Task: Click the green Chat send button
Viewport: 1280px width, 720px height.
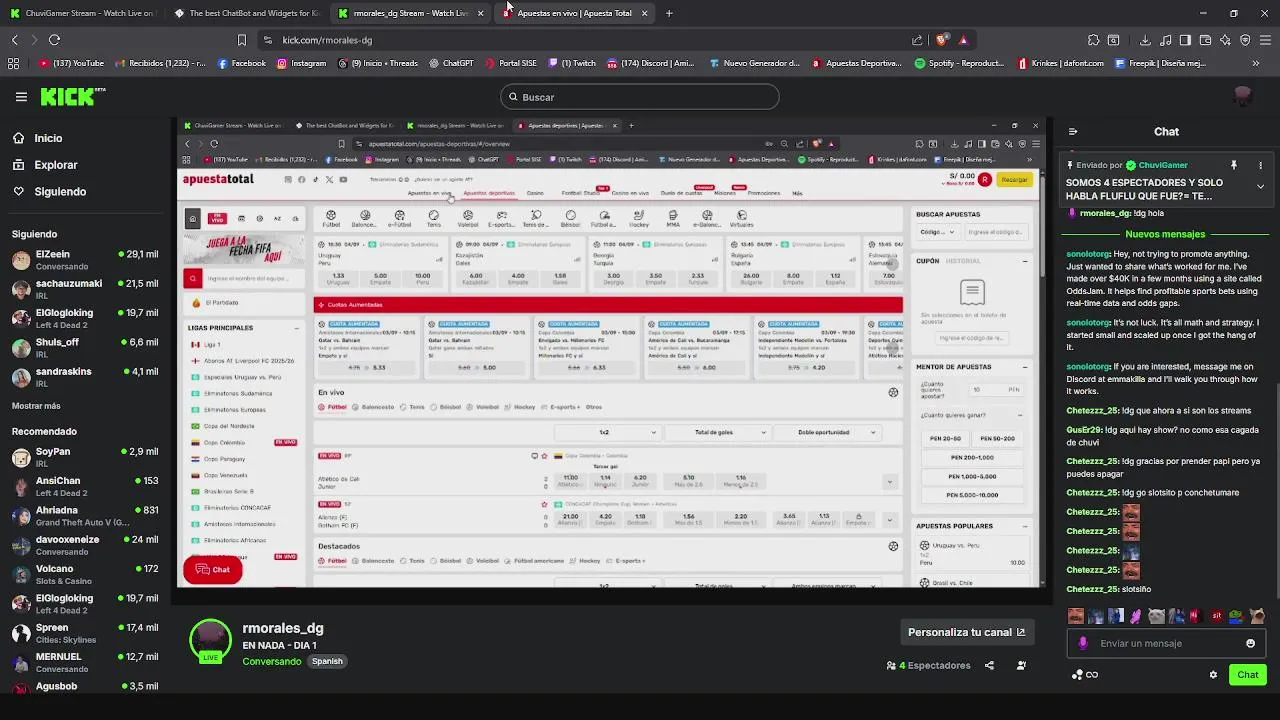Action: (x=1247, y=674)
